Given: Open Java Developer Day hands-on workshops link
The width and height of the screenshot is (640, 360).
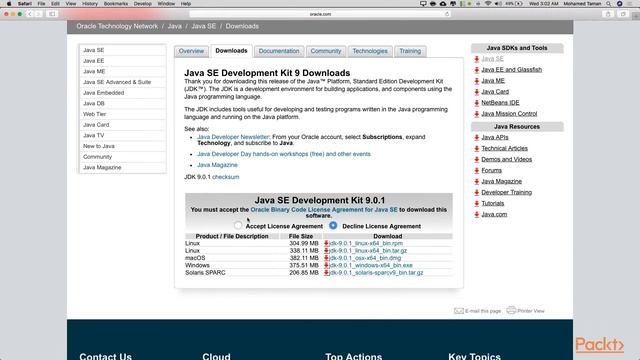Looking at the screenshot, I should tap(284, 154).
